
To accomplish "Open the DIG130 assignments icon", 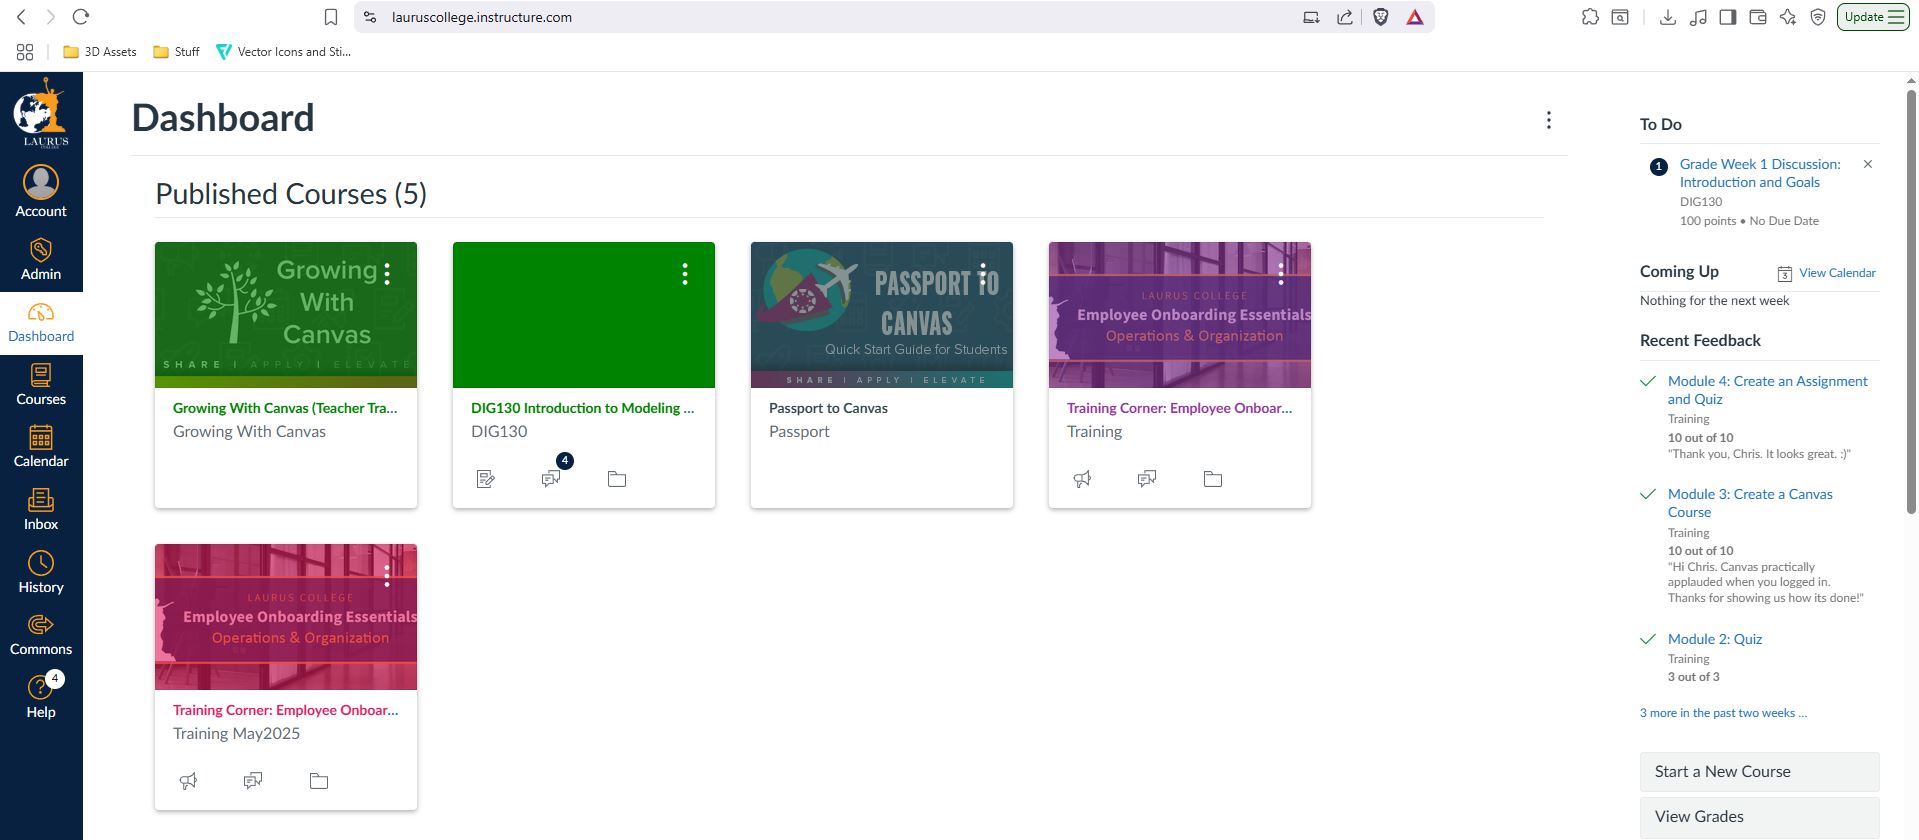I will 486,479.
